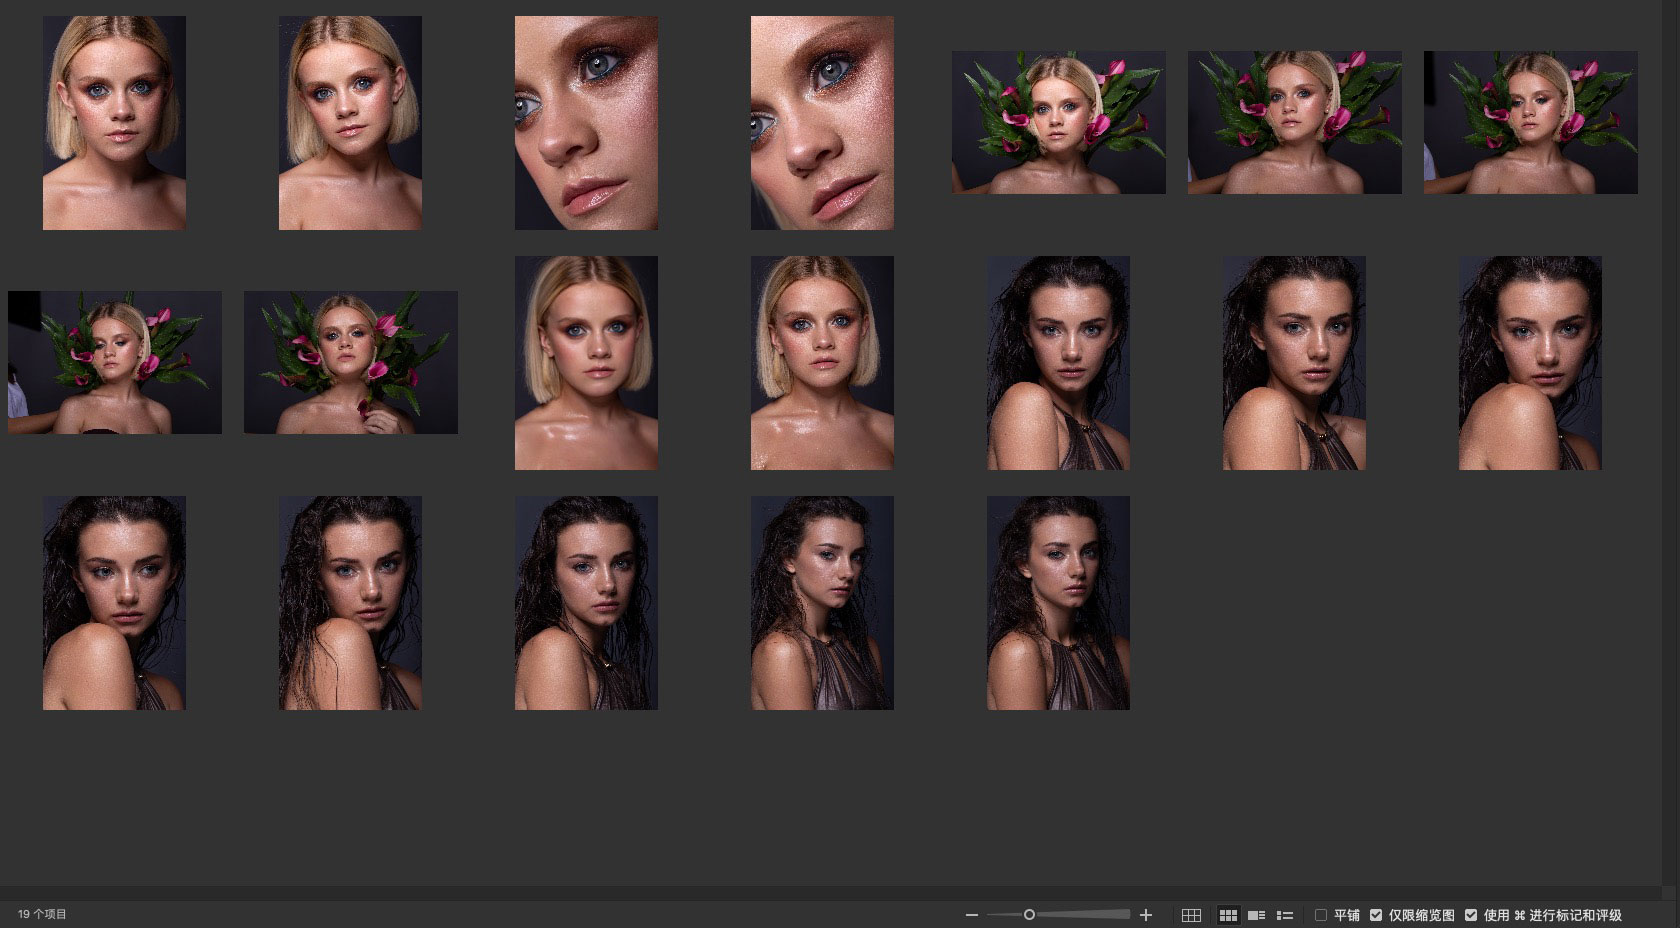Select first brunette portrait in second row
1680x928 pixels.
coord(1058,363)
